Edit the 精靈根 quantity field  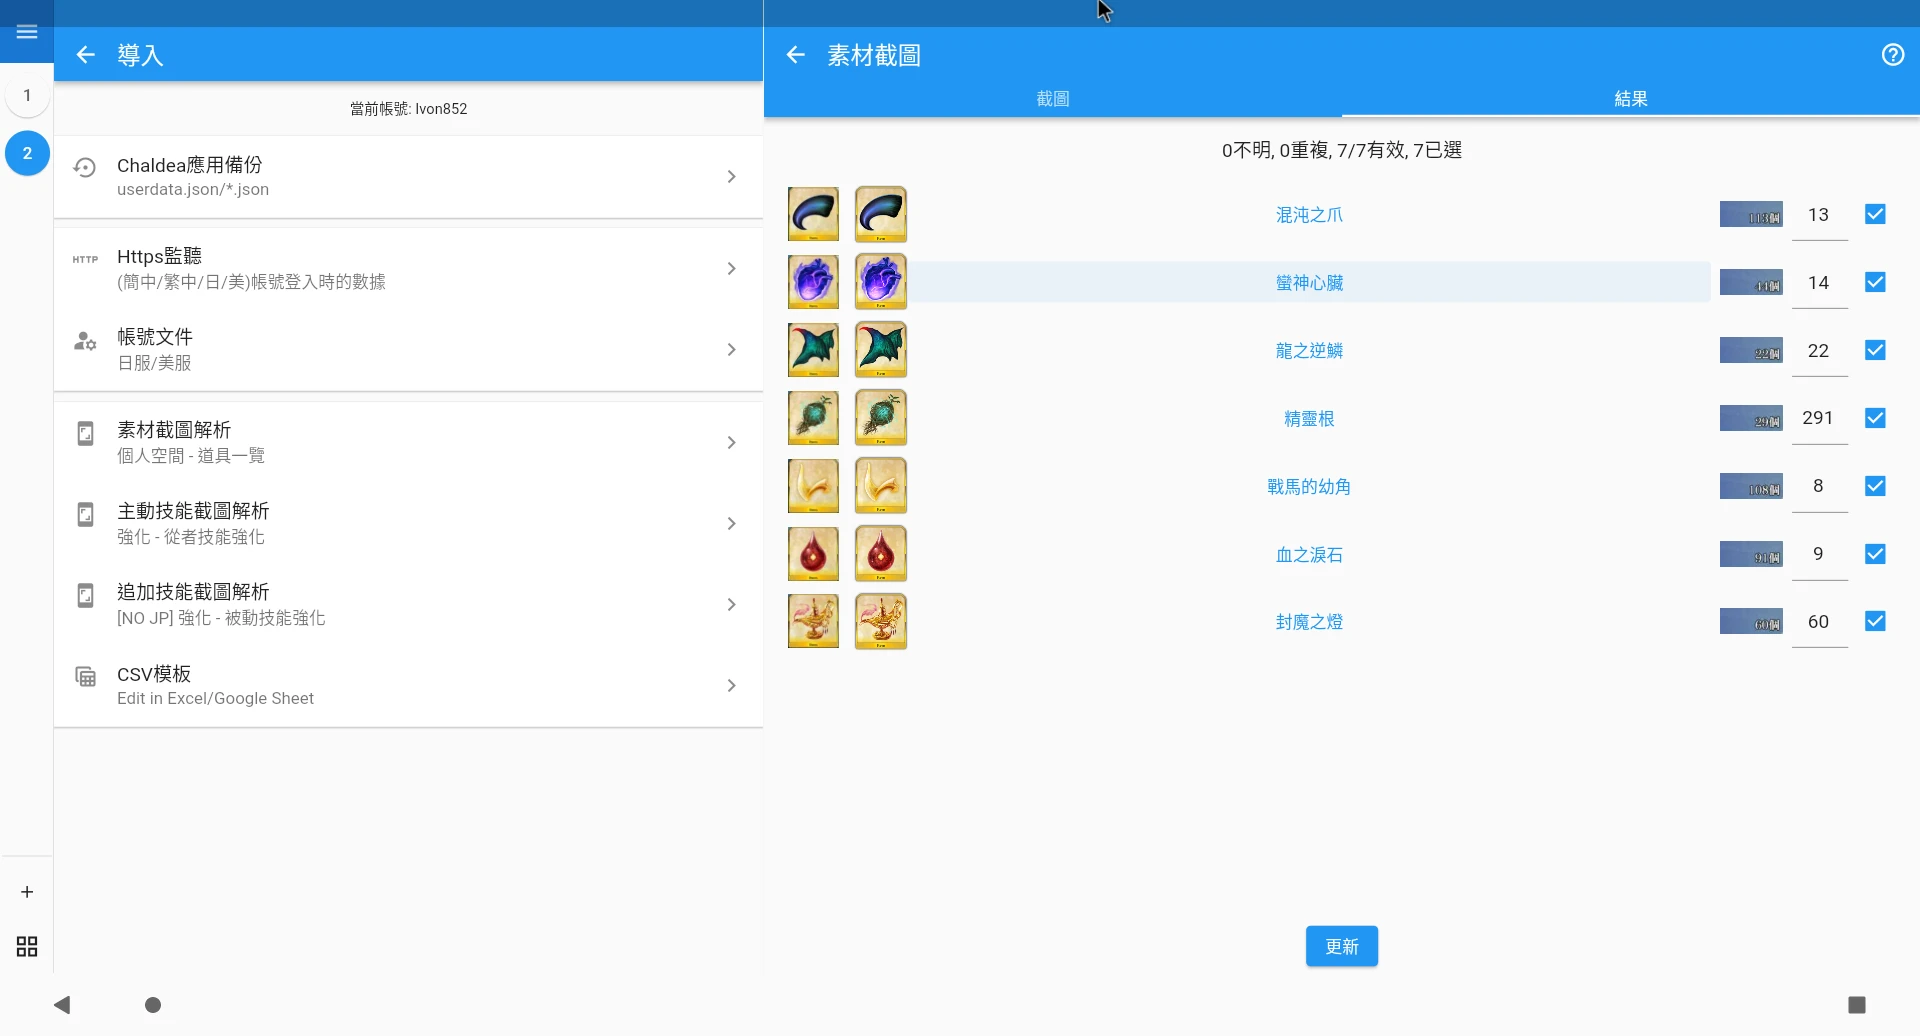click(x=1818, y=419)
